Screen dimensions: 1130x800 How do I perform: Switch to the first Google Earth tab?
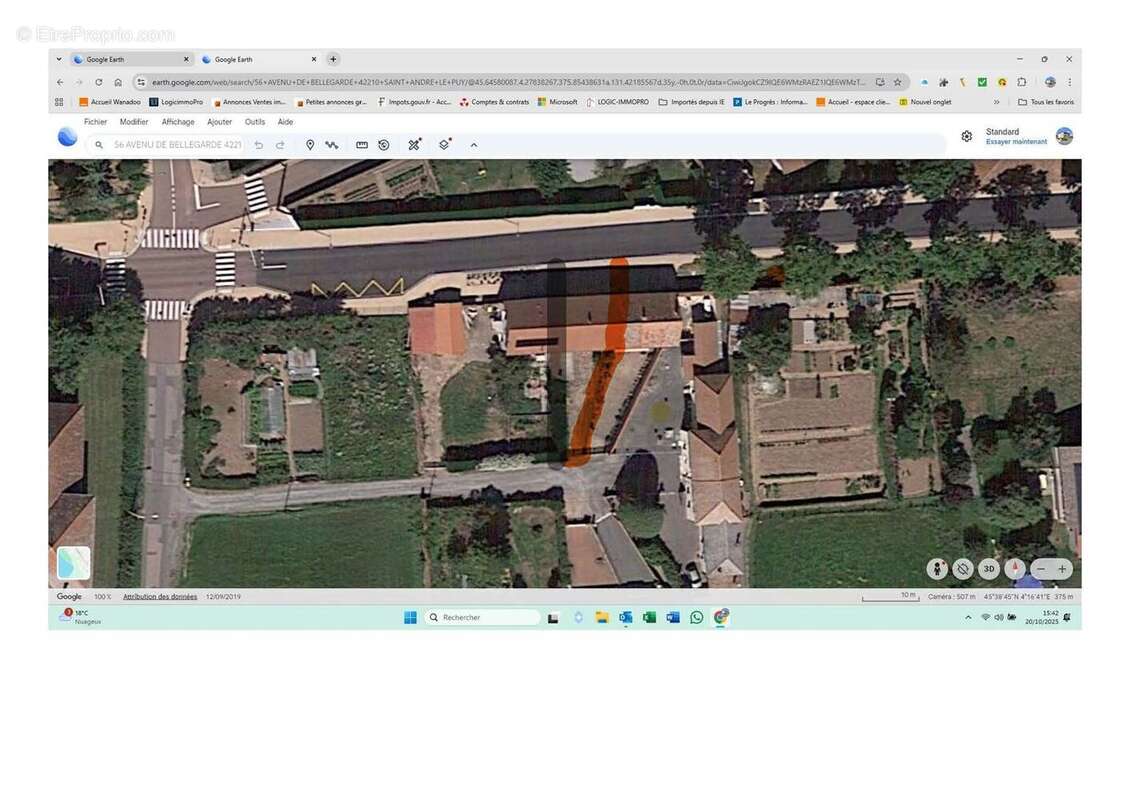130,59
